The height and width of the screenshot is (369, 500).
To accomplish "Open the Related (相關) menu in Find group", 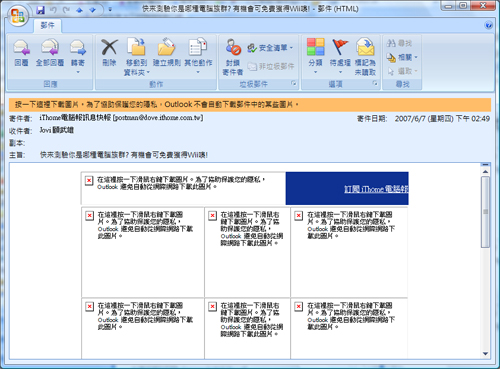I will (x=402, y=57).
